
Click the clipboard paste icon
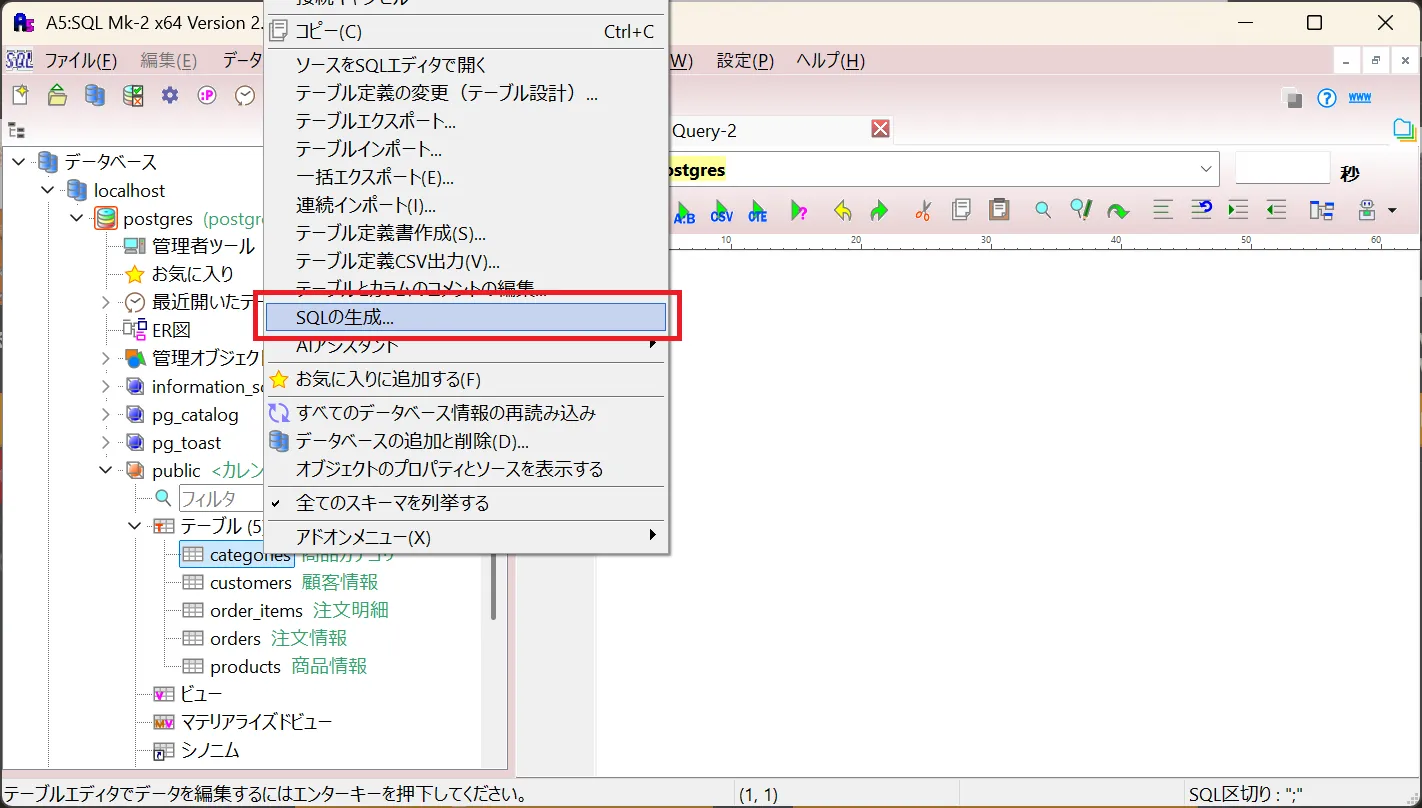tap(998, 210)
